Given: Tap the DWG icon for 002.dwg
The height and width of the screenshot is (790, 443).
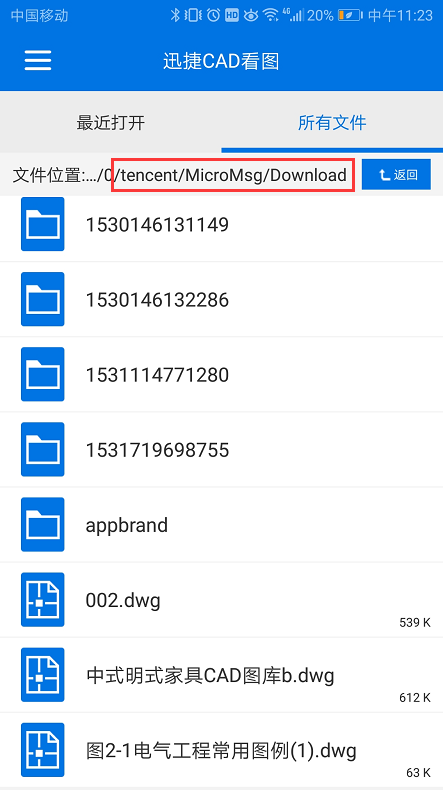Looking at the screenshot, I should (42, 600).
